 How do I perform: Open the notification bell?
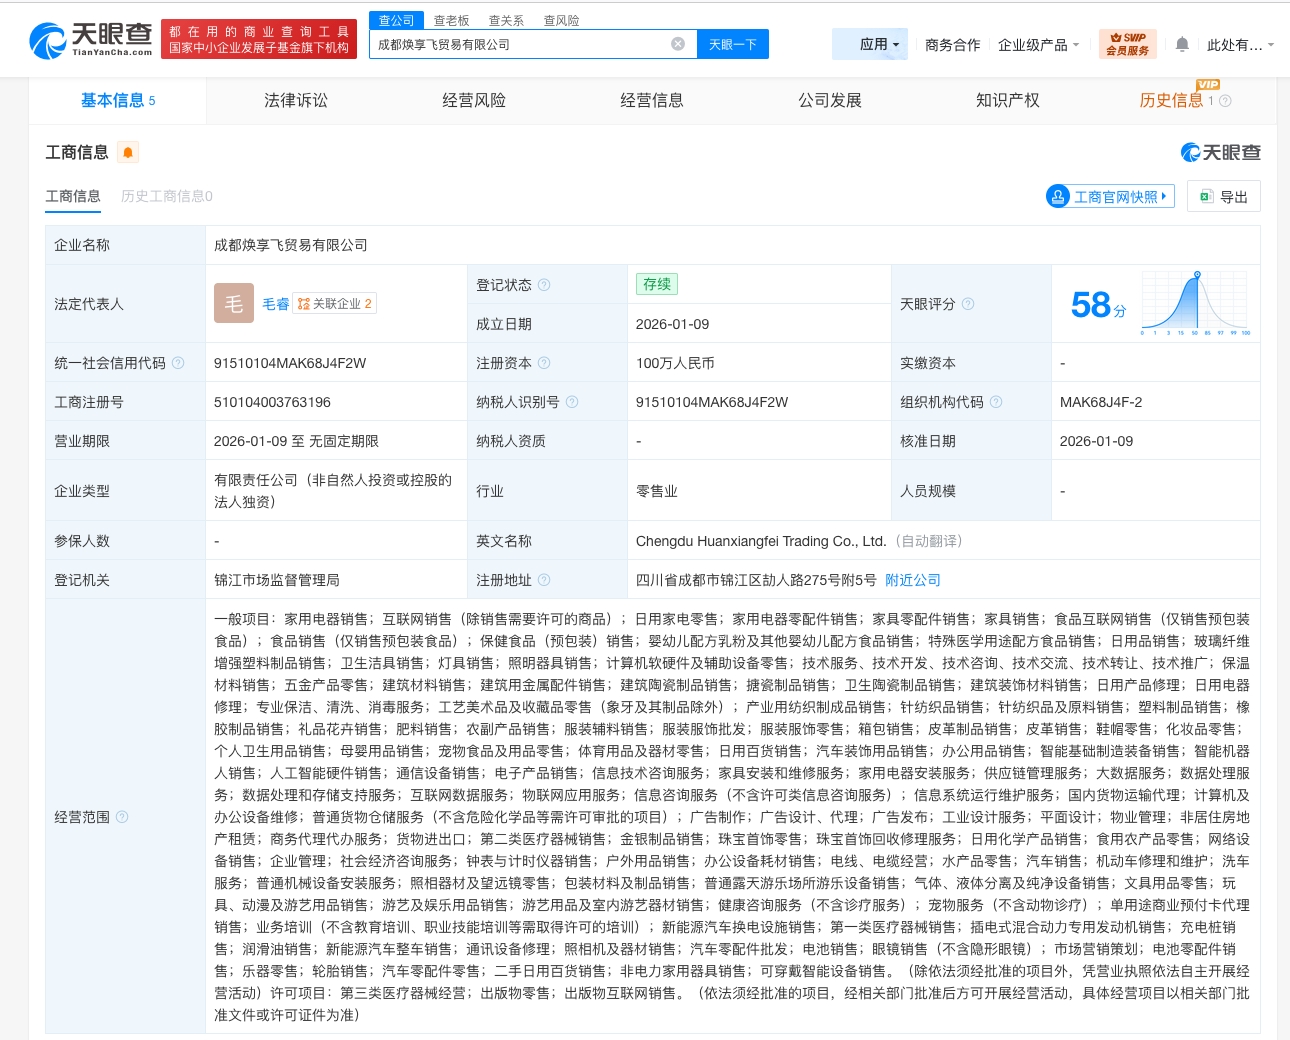coord(1181,45)
